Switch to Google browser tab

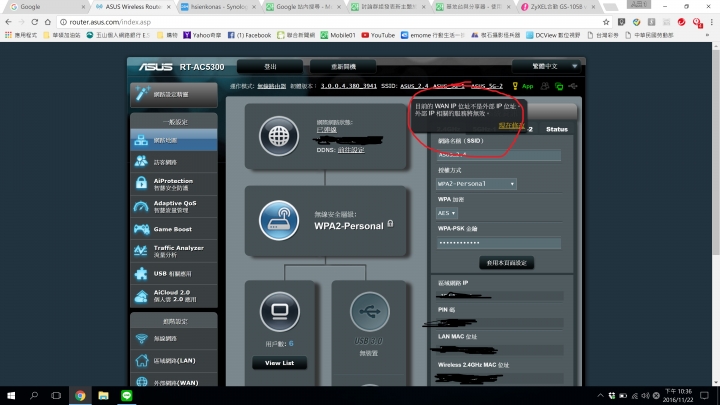coord(46,6)
